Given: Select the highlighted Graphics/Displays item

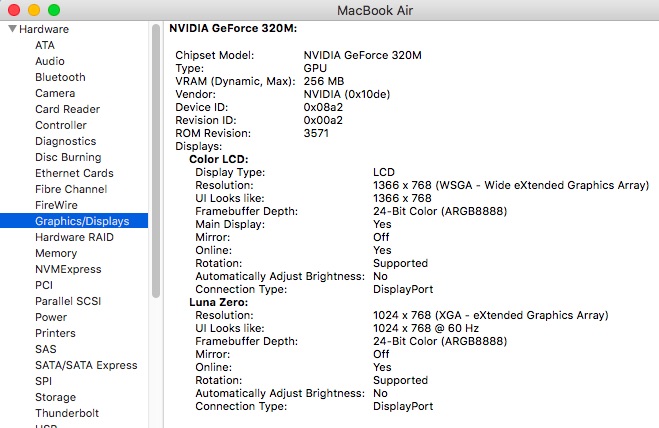Looking at the screenshot, I should (74, 221).
